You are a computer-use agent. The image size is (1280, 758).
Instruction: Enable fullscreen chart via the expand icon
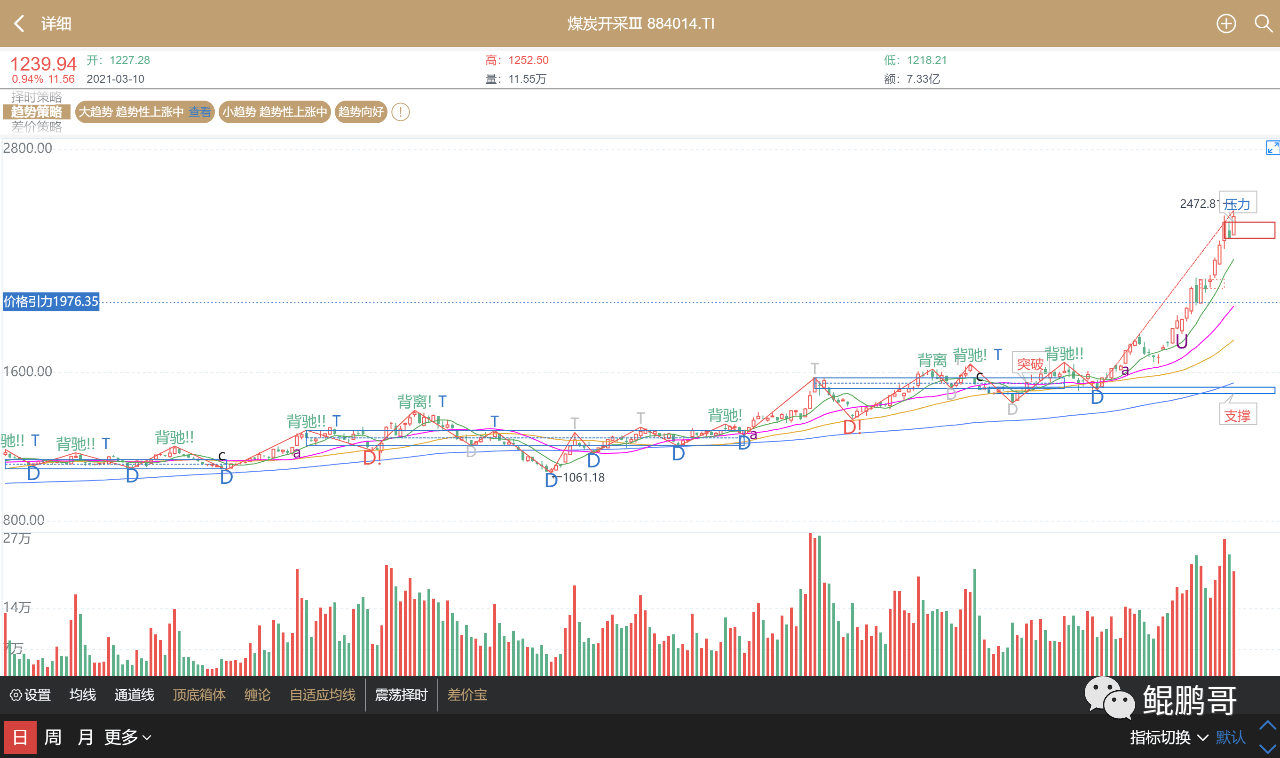[x=1272, y=147]
